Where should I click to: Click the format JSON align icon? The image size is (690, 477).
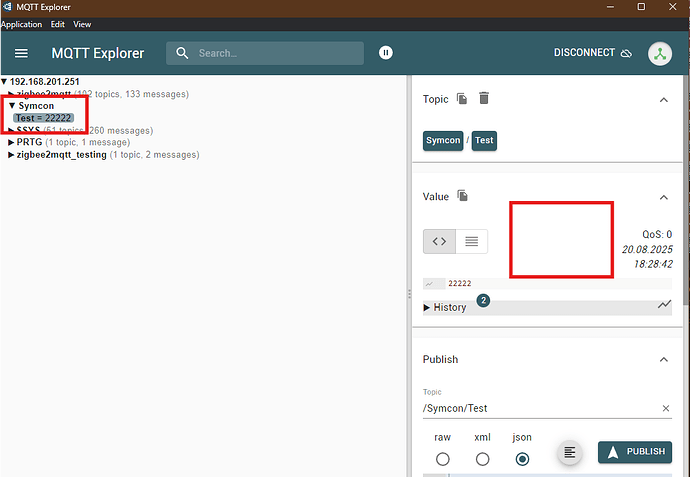569,452
